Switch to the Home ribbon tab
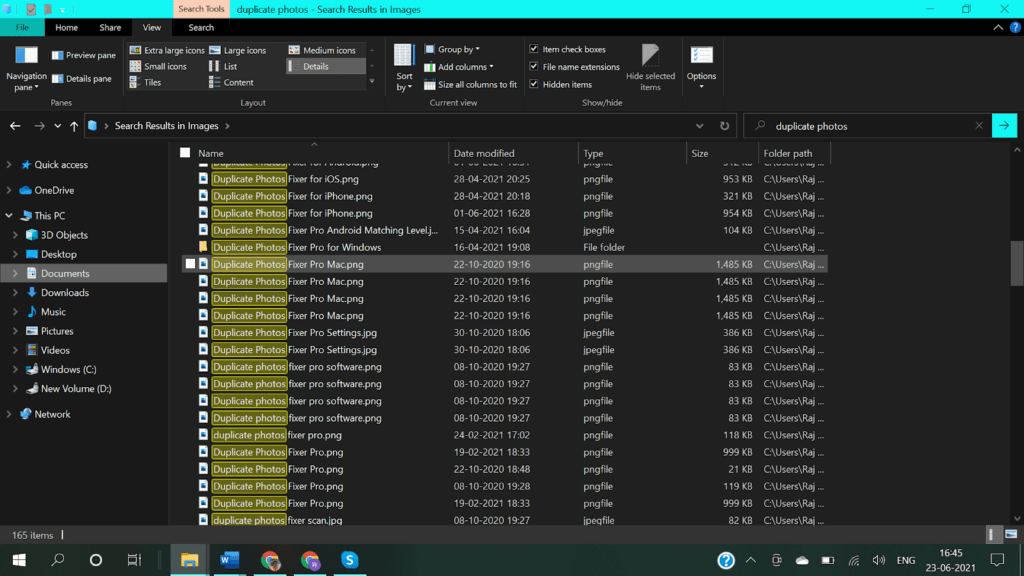 [67, 27]
